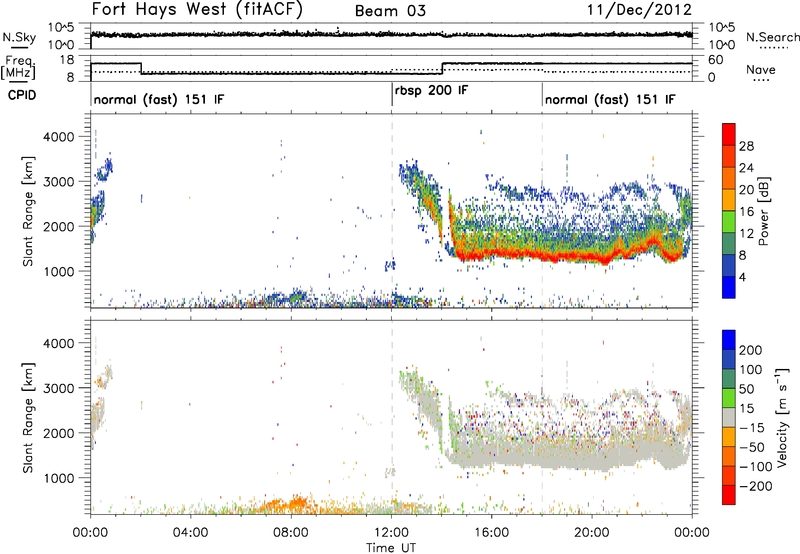Click the red segment of the Power color bar
800x554 pixels.
pos(729,135)
